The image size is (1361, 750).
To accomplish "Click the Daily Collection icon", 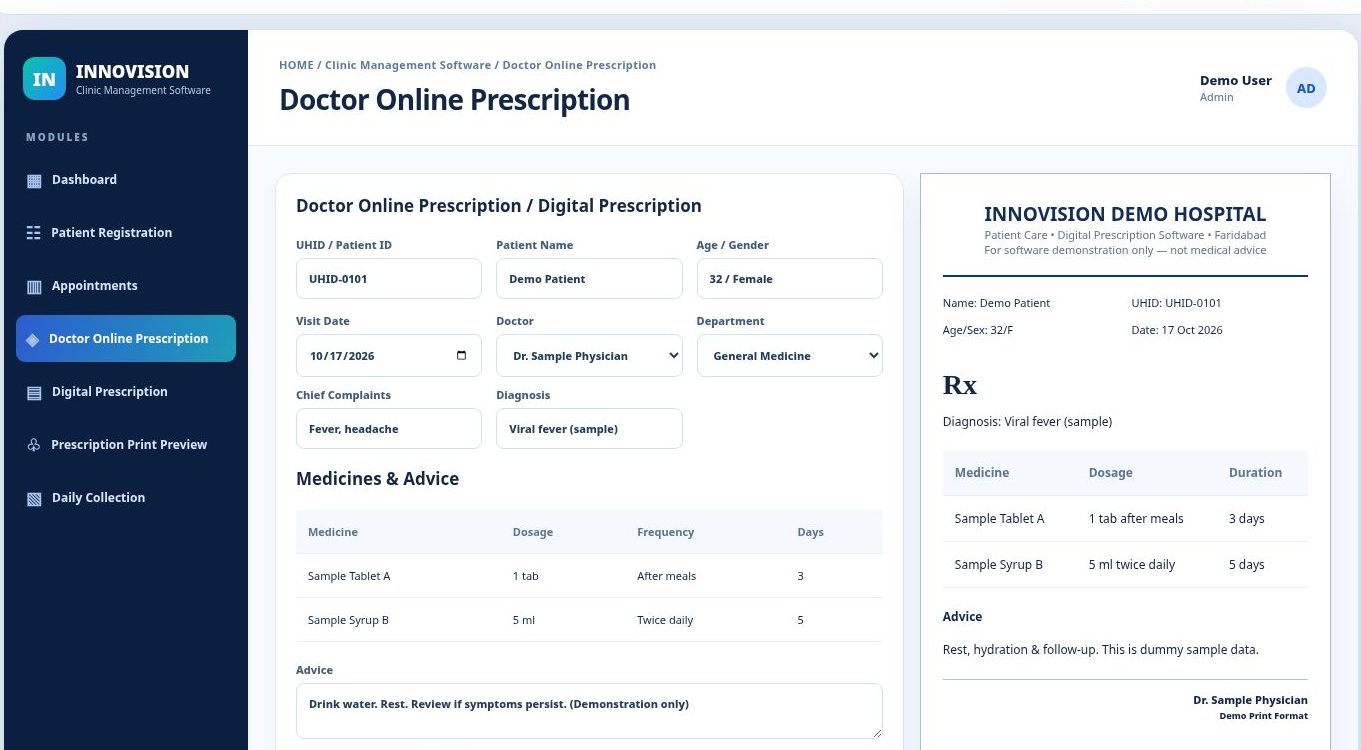I will (x=34, y=499).
